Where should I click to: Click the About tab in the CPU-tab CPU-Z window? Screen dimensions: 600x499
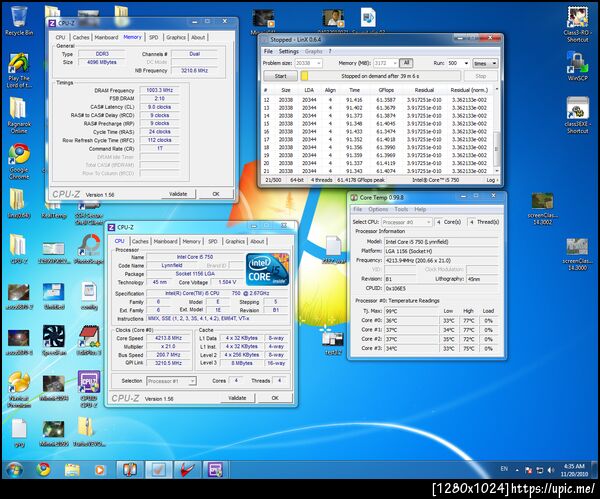pos(257,241)
